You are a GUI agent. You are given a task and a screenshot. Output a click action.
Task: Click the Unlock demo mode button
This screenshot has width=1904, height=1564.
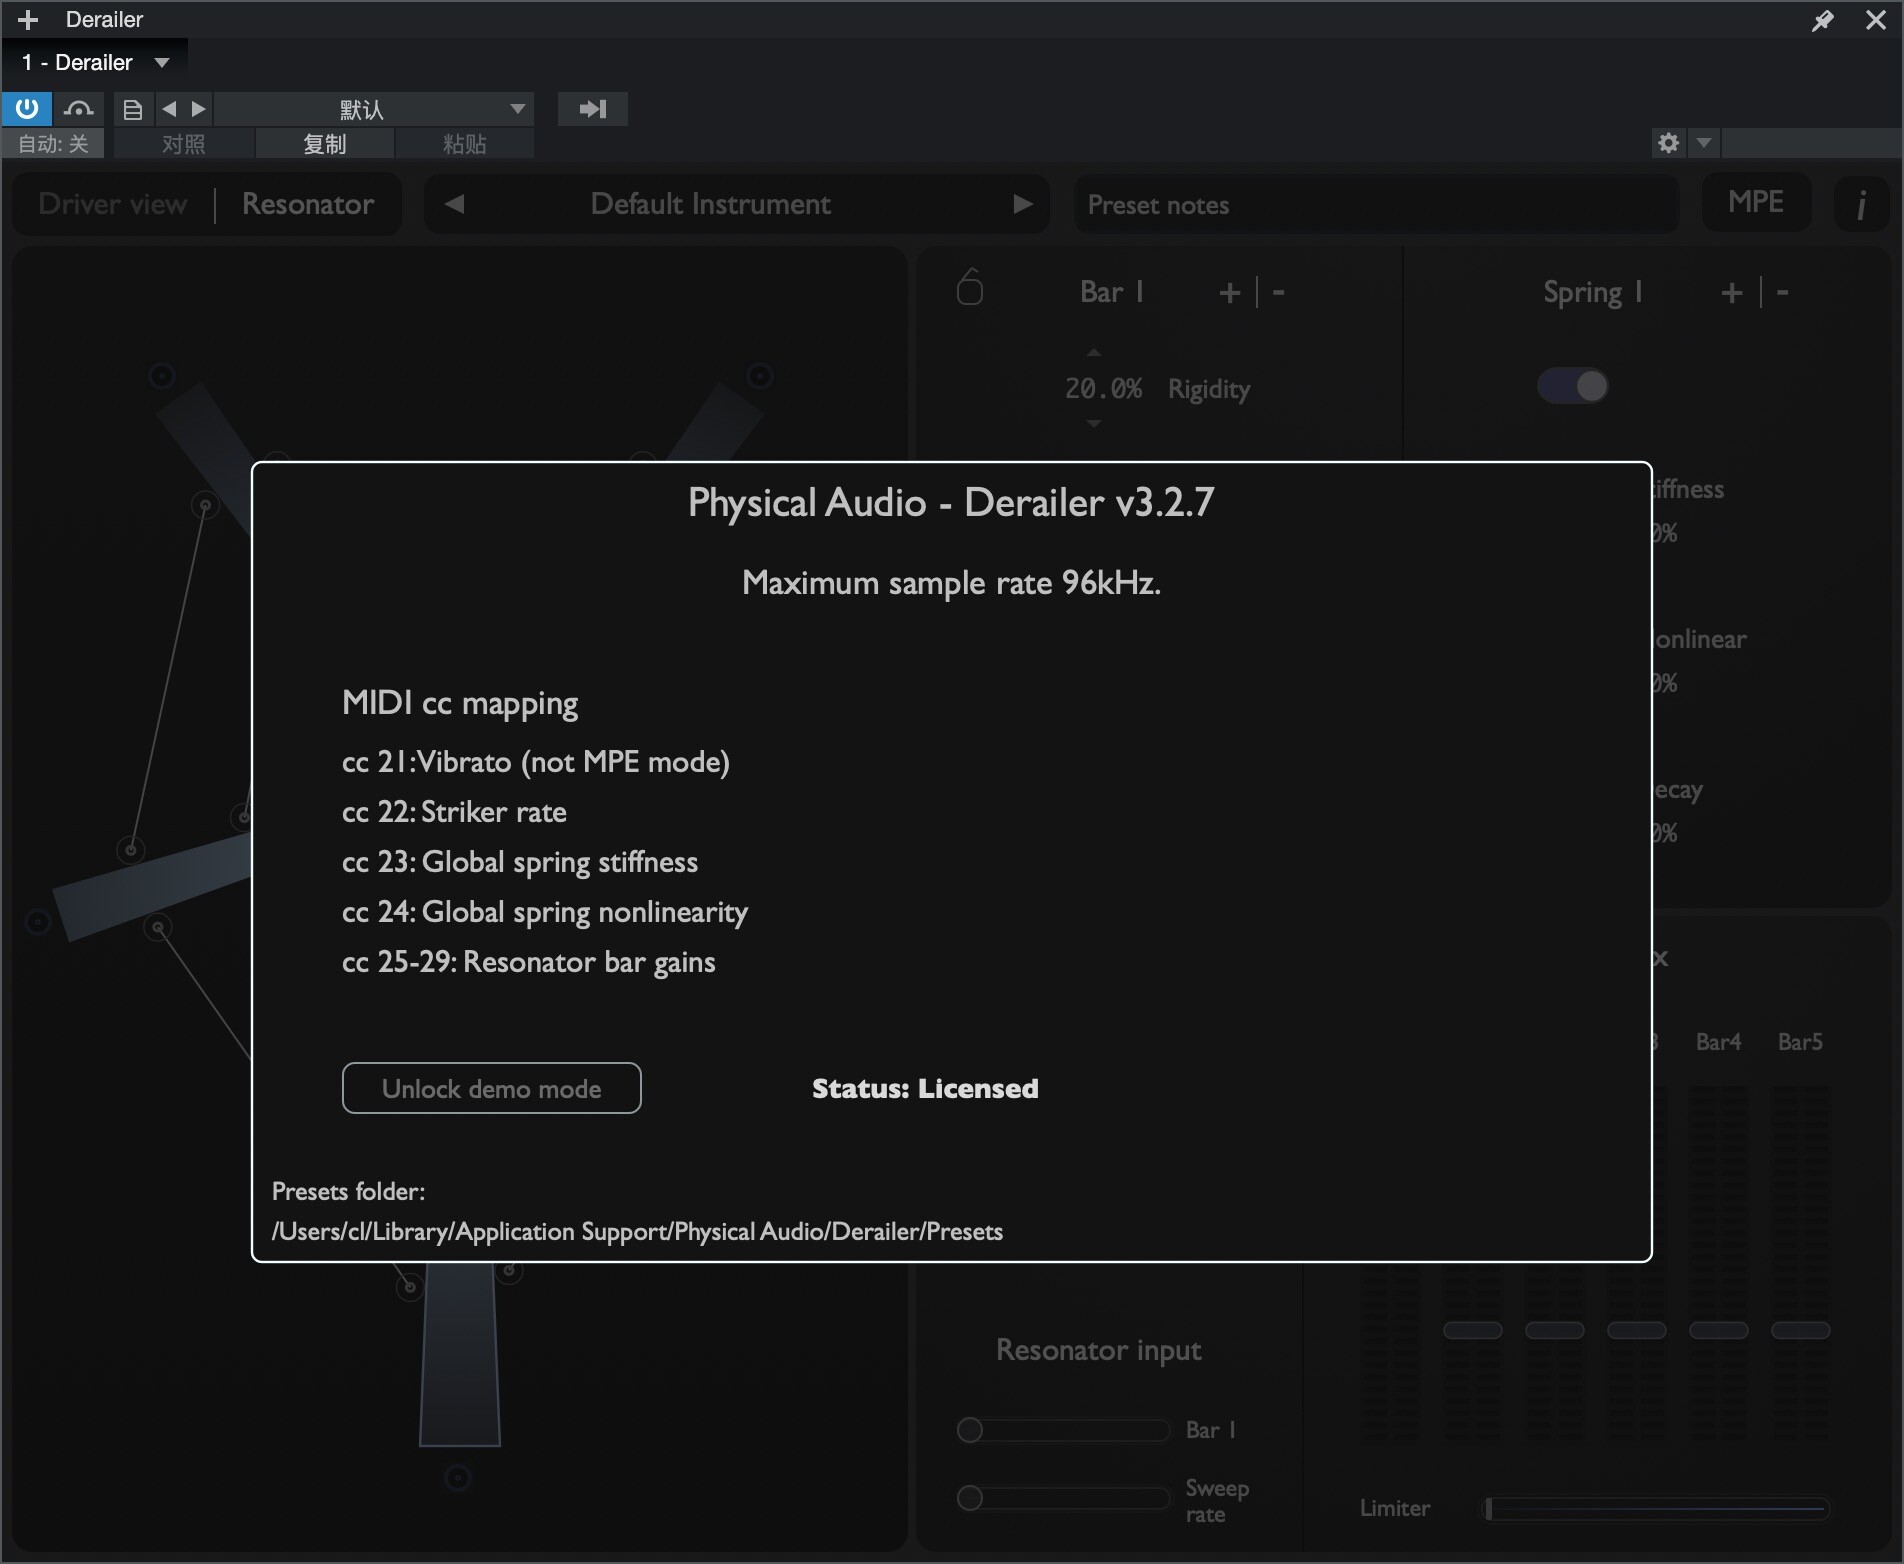point(491,1088)
